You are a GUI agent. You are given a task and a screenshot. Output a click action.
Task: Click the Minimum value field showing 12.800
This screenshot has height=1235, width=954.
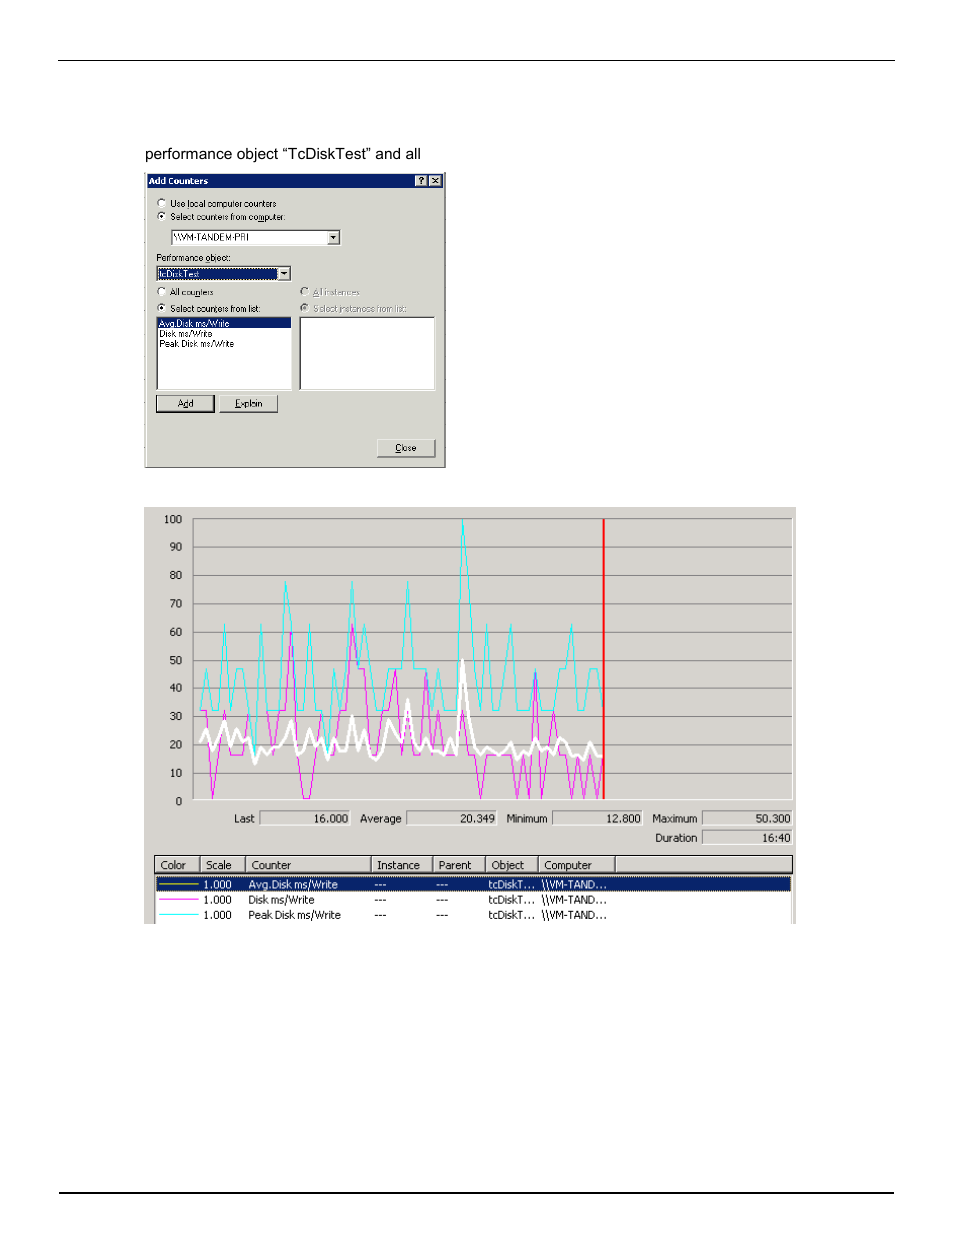pyautogui.click(x=597, y=818)
